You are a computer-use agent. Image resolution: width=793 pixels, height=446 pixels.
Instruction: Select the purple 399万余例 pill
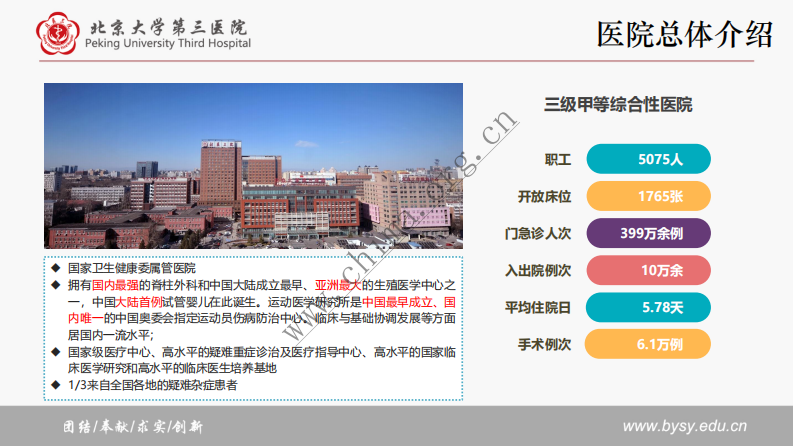647,233
